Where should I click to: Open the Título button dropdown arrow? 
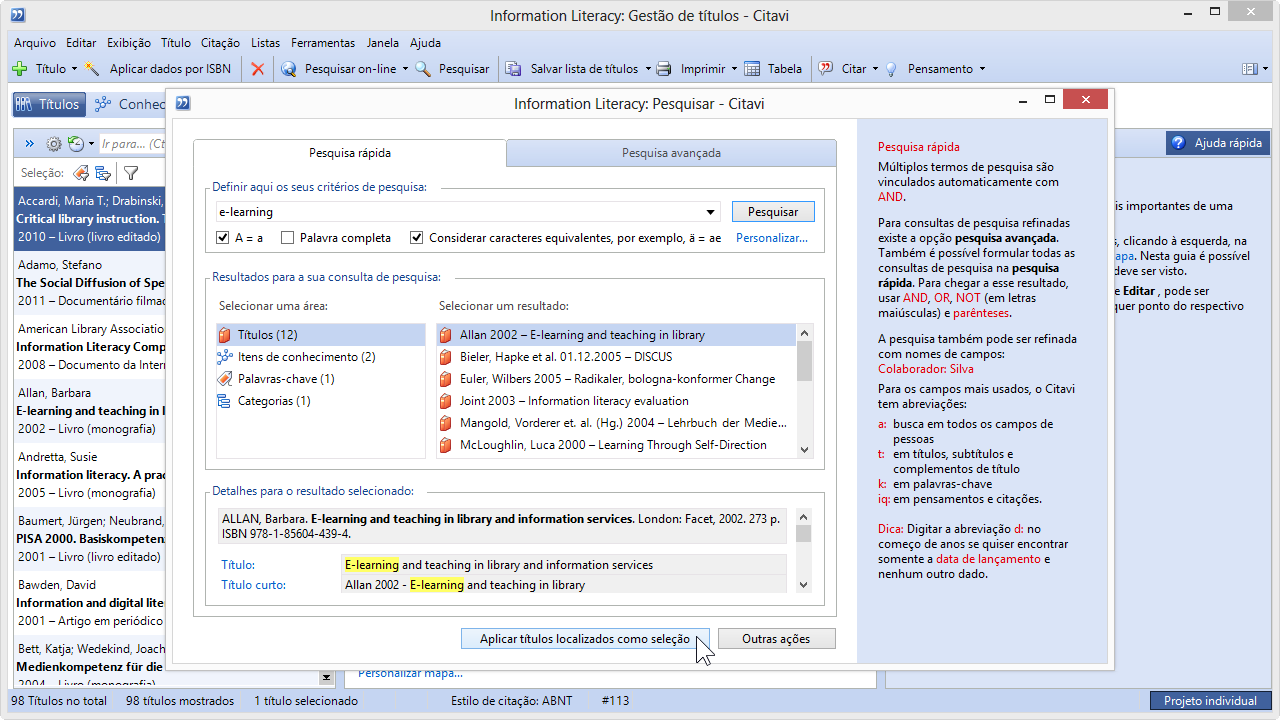pos(74,69)
